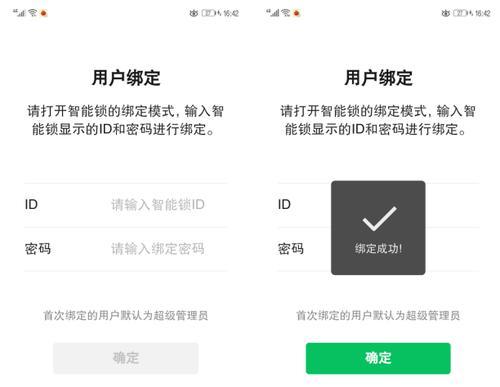Tap the 绑定成功! toast message
The image size is (500, 387).
(x=378, y=249)
